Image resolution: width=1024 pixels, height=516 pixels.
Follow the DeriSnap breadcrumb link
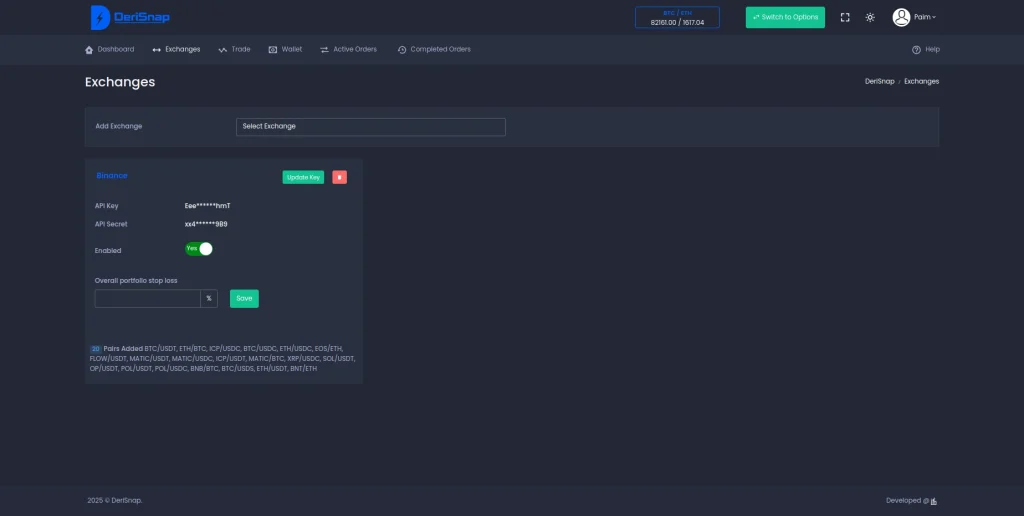[879, 81]
